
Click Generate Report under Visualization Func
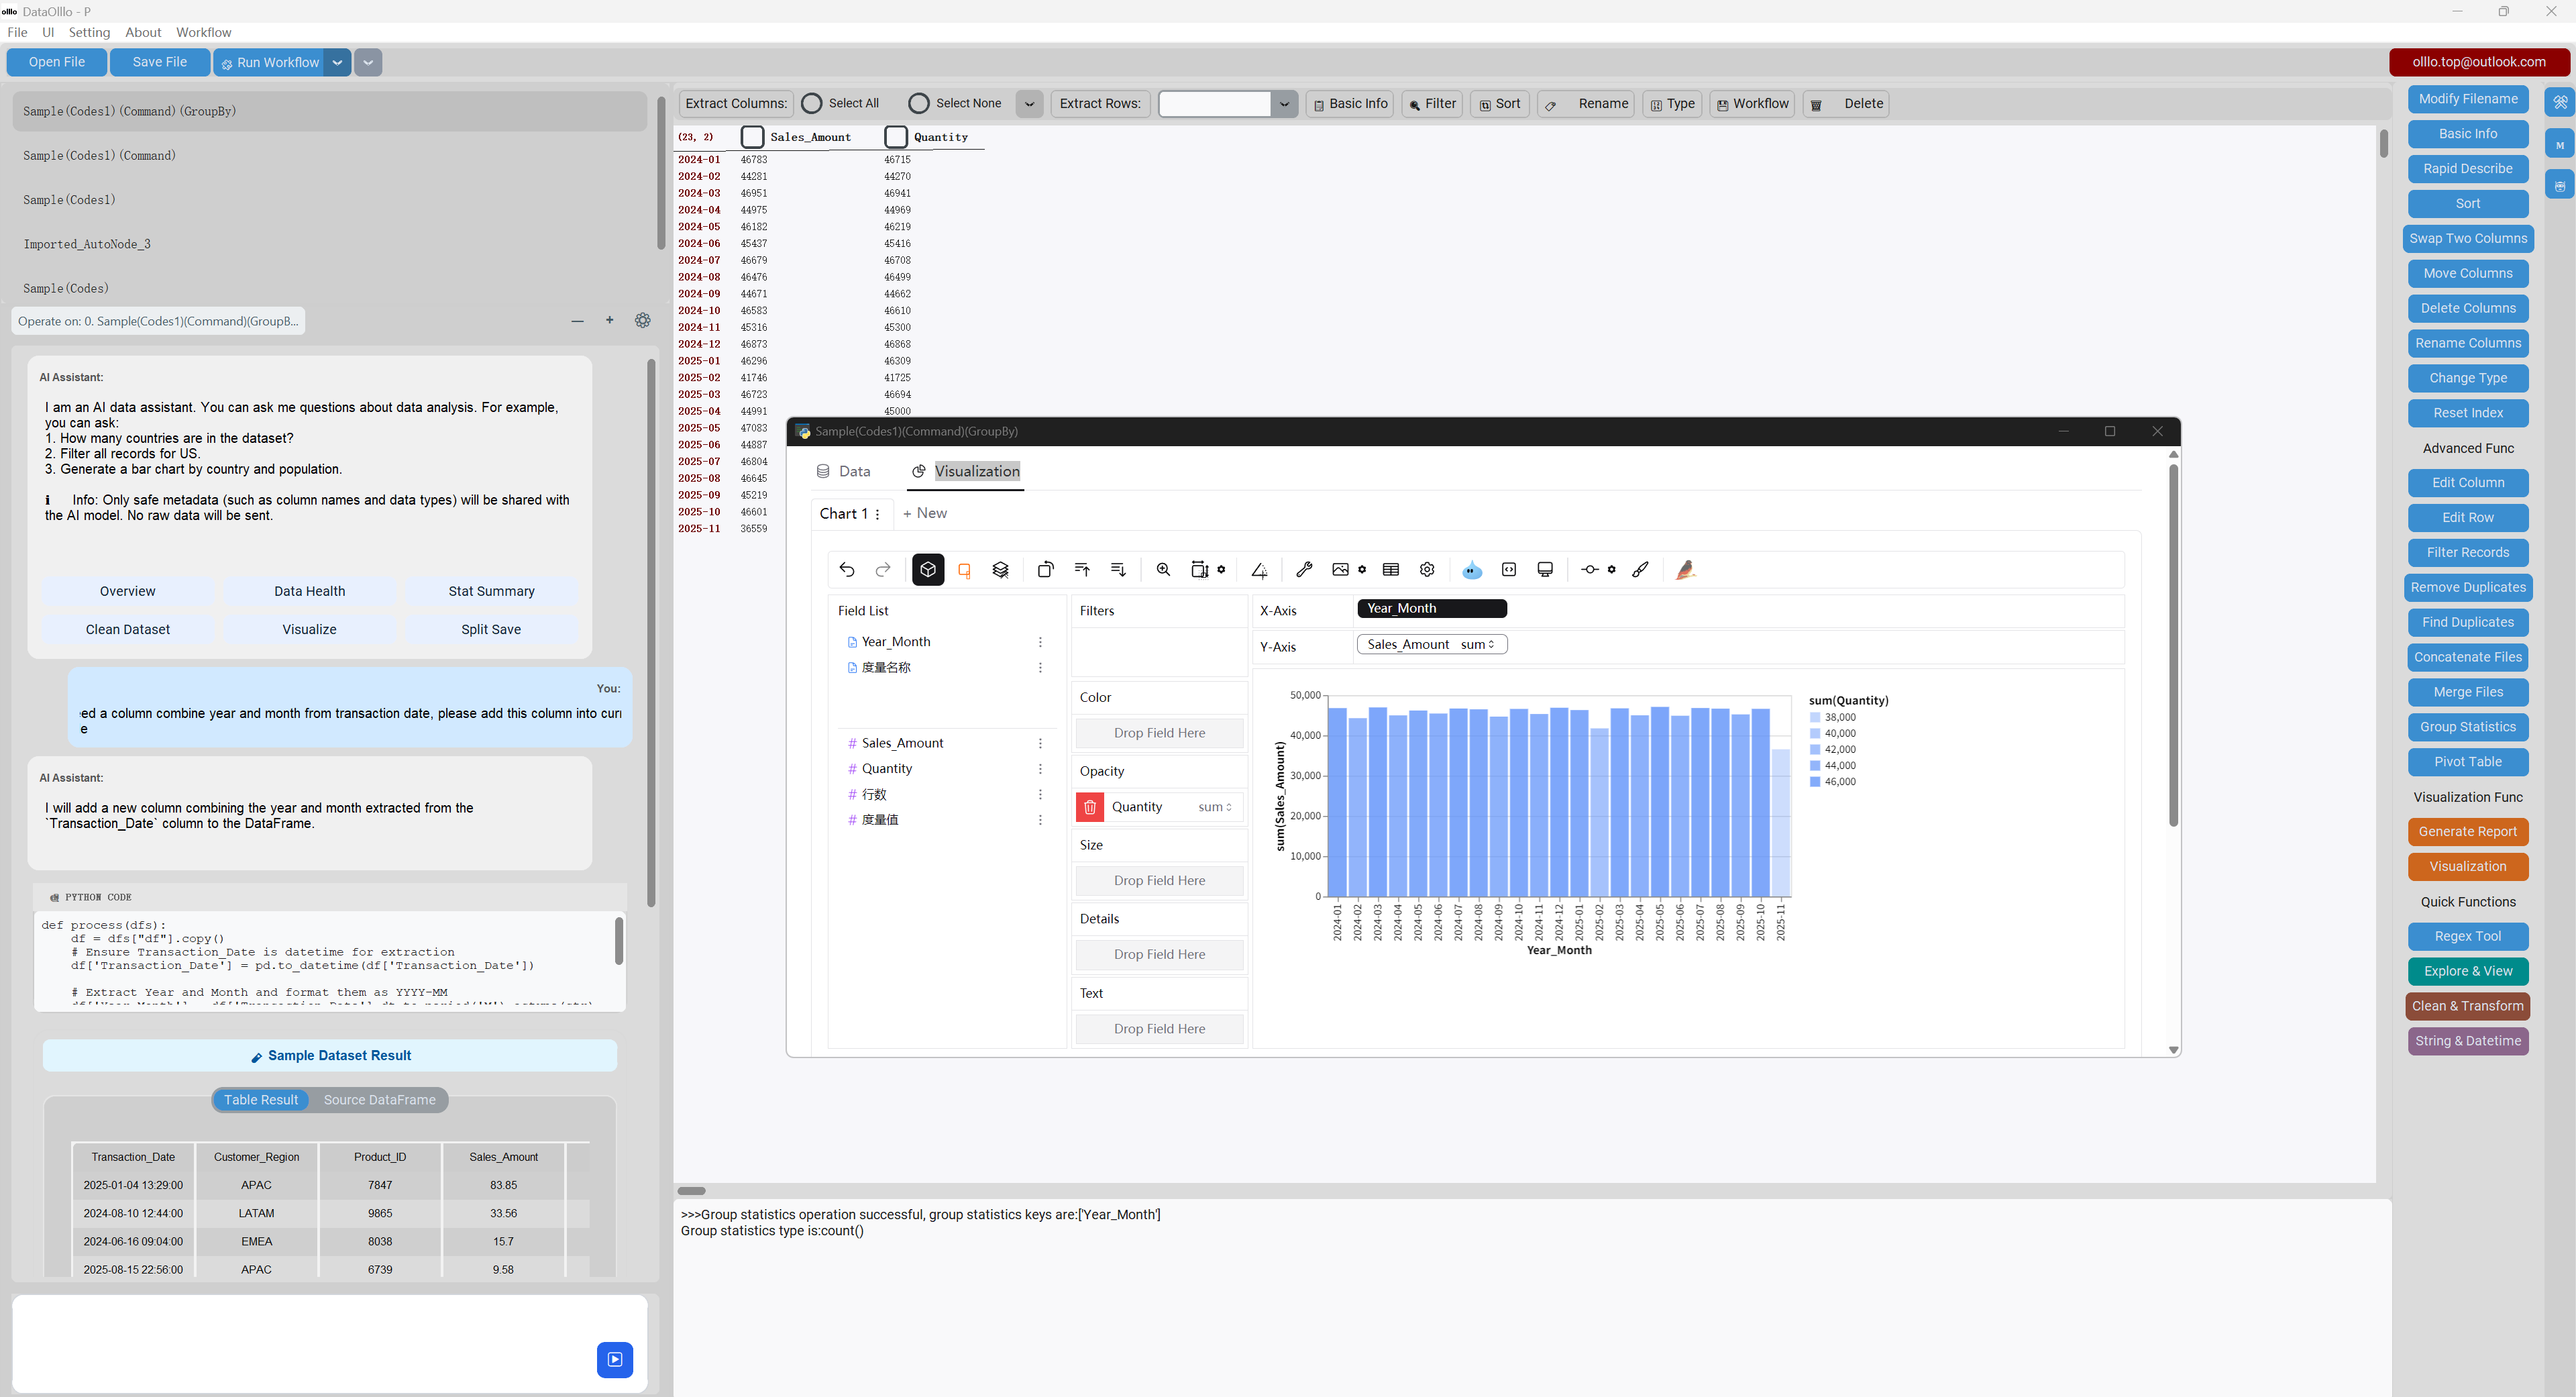(2467, 831)
